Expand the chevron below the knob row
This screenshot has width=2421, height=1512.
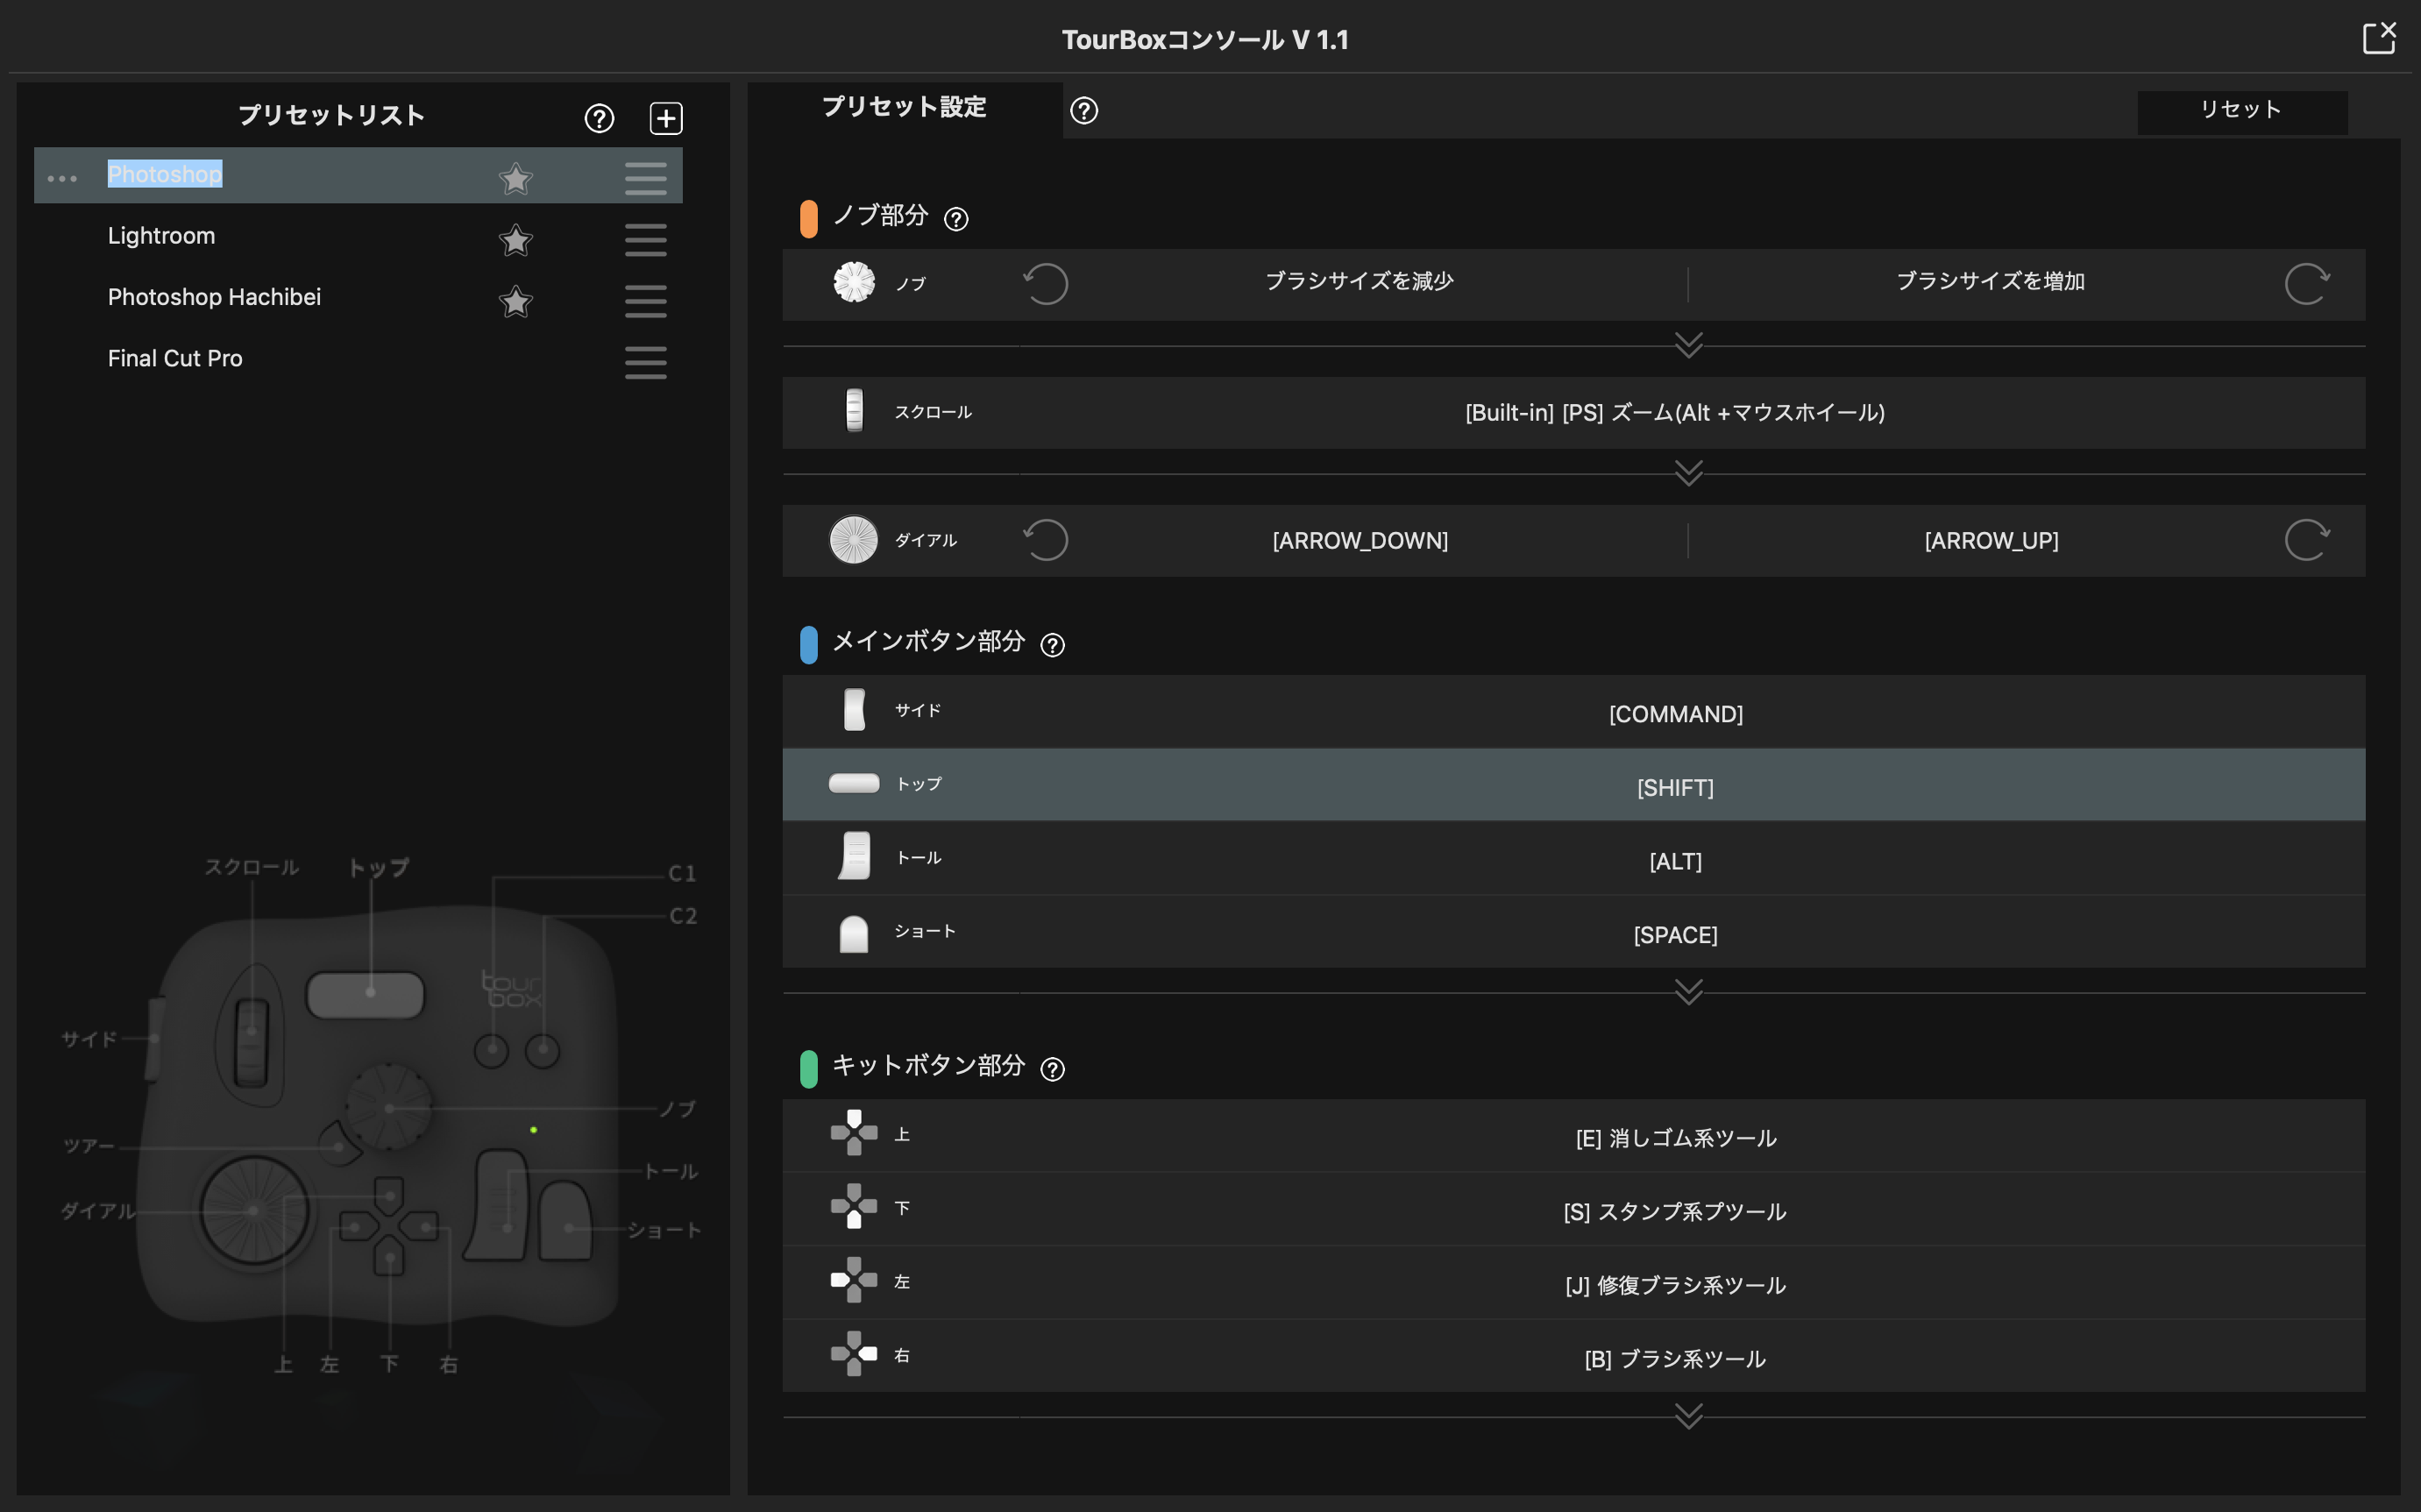pyautogui.click(x=1688, y=345)
